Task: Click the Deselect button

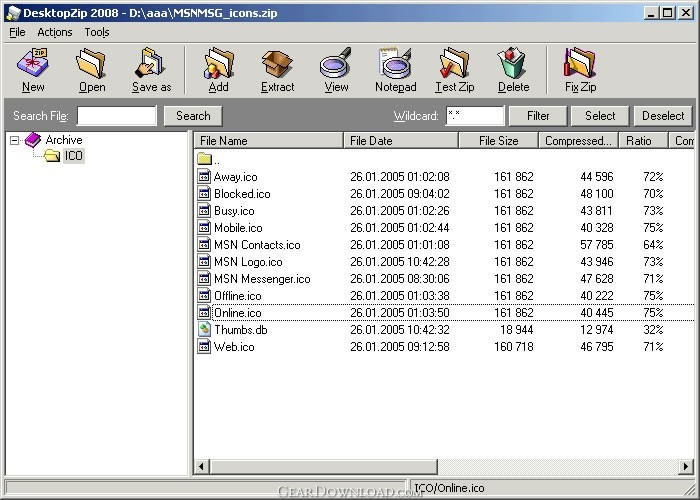Action: 663,116
